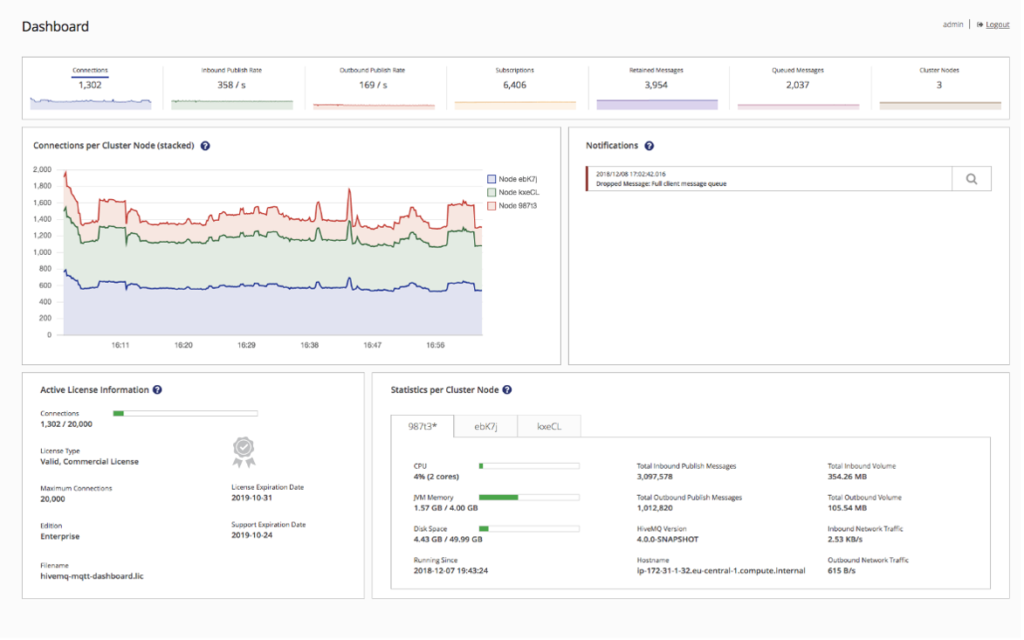
Task: Click the '3,097,578' inbound messages value
Action: [655, 477]
